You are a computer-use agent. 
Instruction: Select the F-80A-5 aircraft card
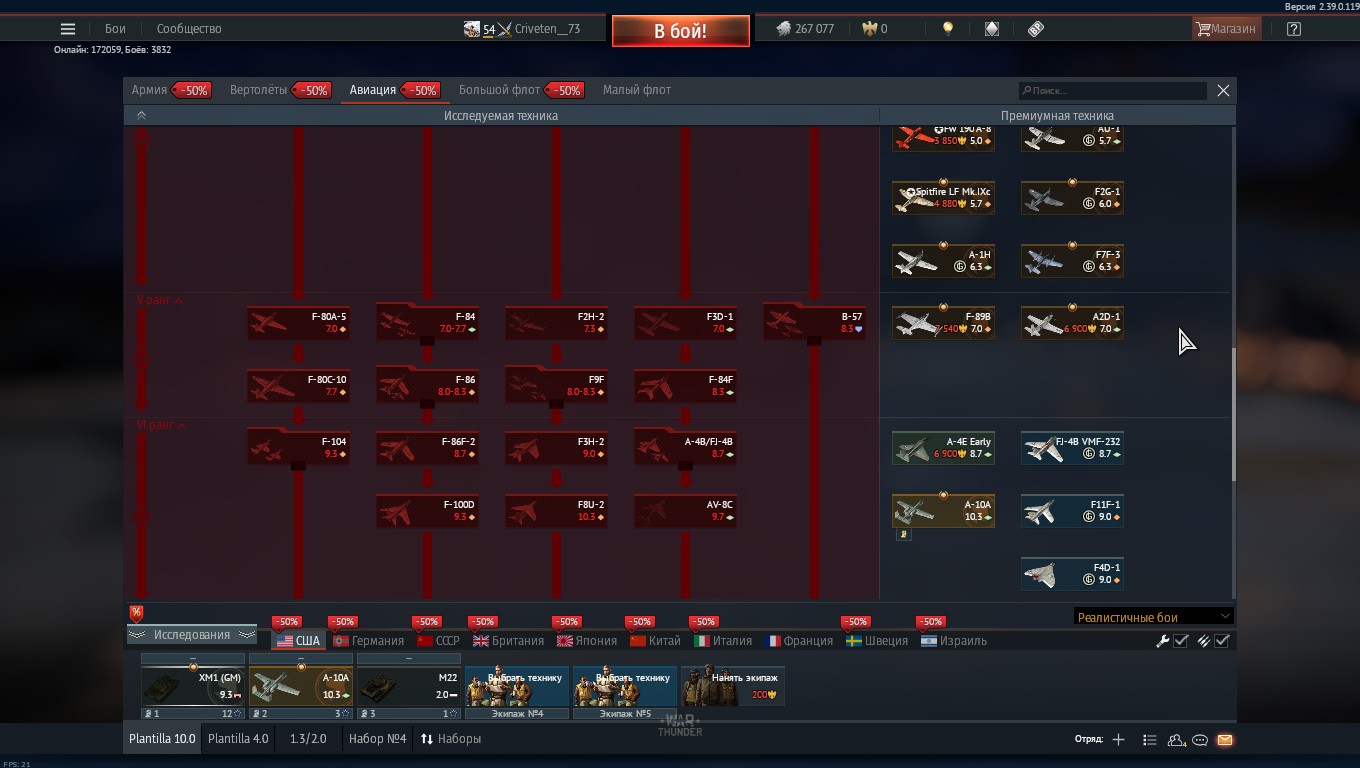(298, 323)
